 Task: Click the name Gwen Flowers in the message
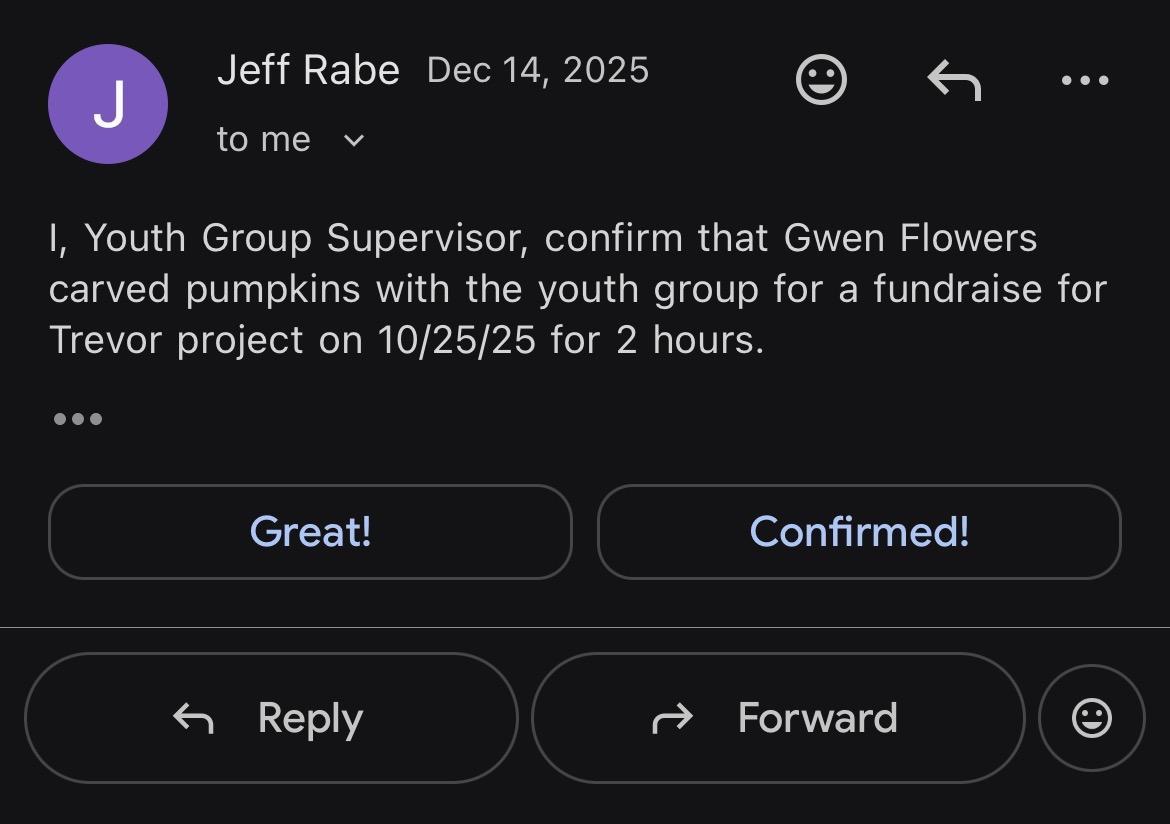point(911,238)
